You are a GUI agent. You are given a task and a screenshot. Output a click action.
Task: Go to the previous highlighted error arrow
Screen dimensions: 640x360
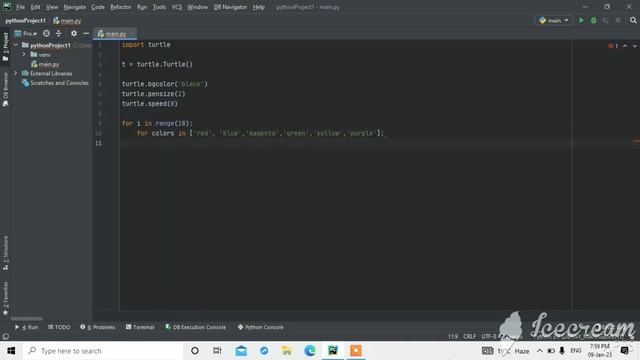[625, 46]
